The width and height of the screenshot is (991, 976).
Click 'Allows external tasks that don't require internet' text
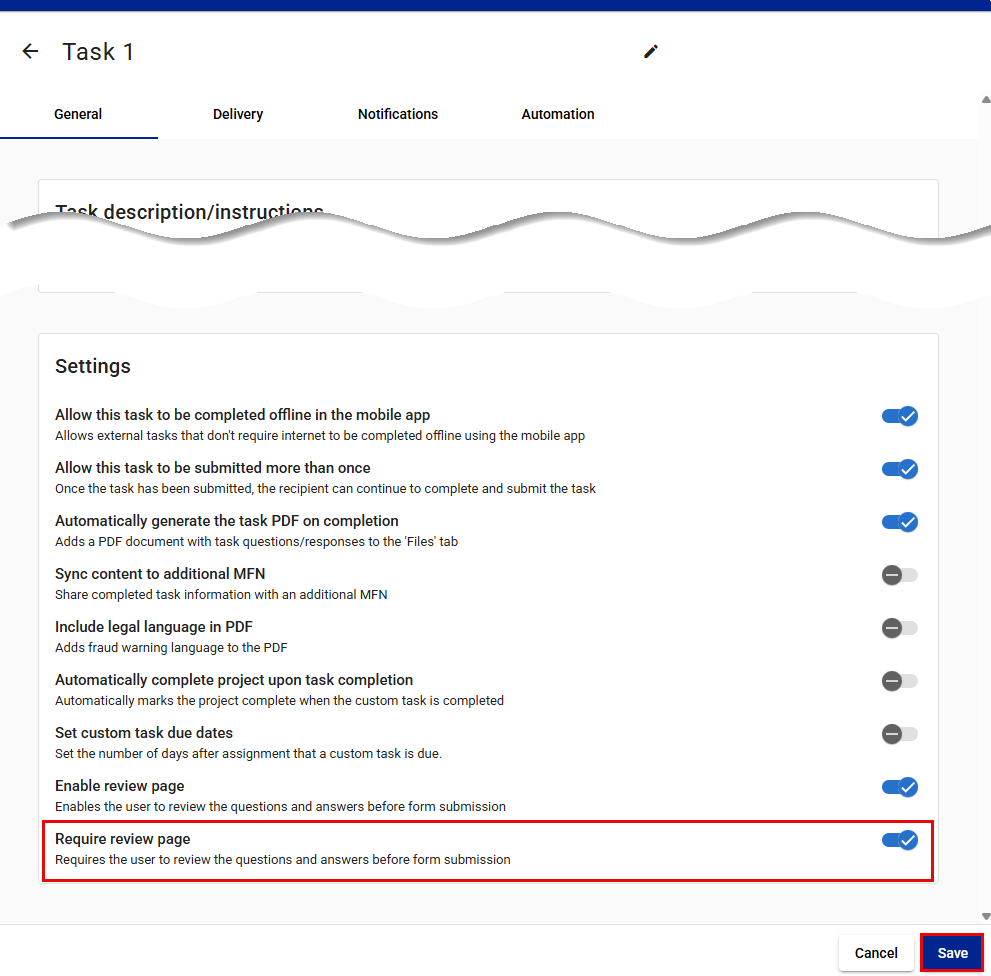click(x=320, y=436)
